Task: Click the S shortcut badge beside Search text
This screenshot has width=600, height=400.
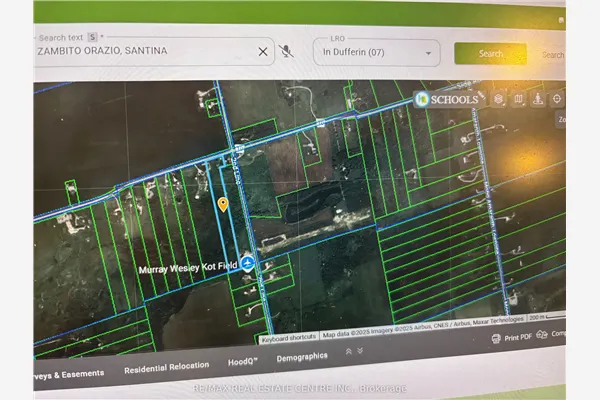Action: tap(92, 37)
